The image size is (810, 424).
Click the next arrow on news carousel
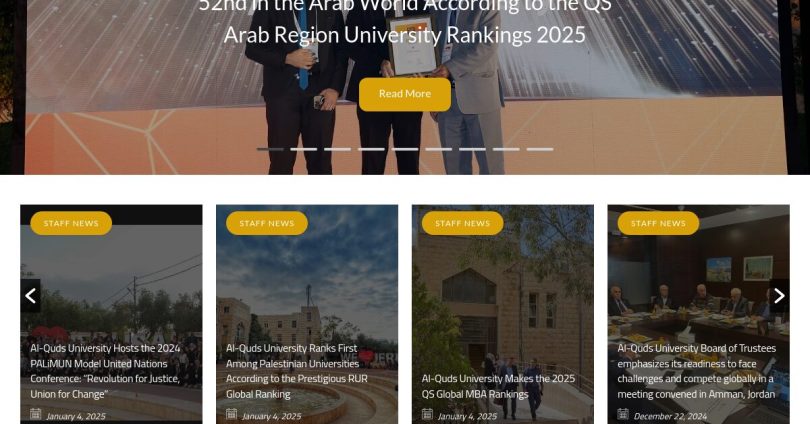click(x=779, y=296)
